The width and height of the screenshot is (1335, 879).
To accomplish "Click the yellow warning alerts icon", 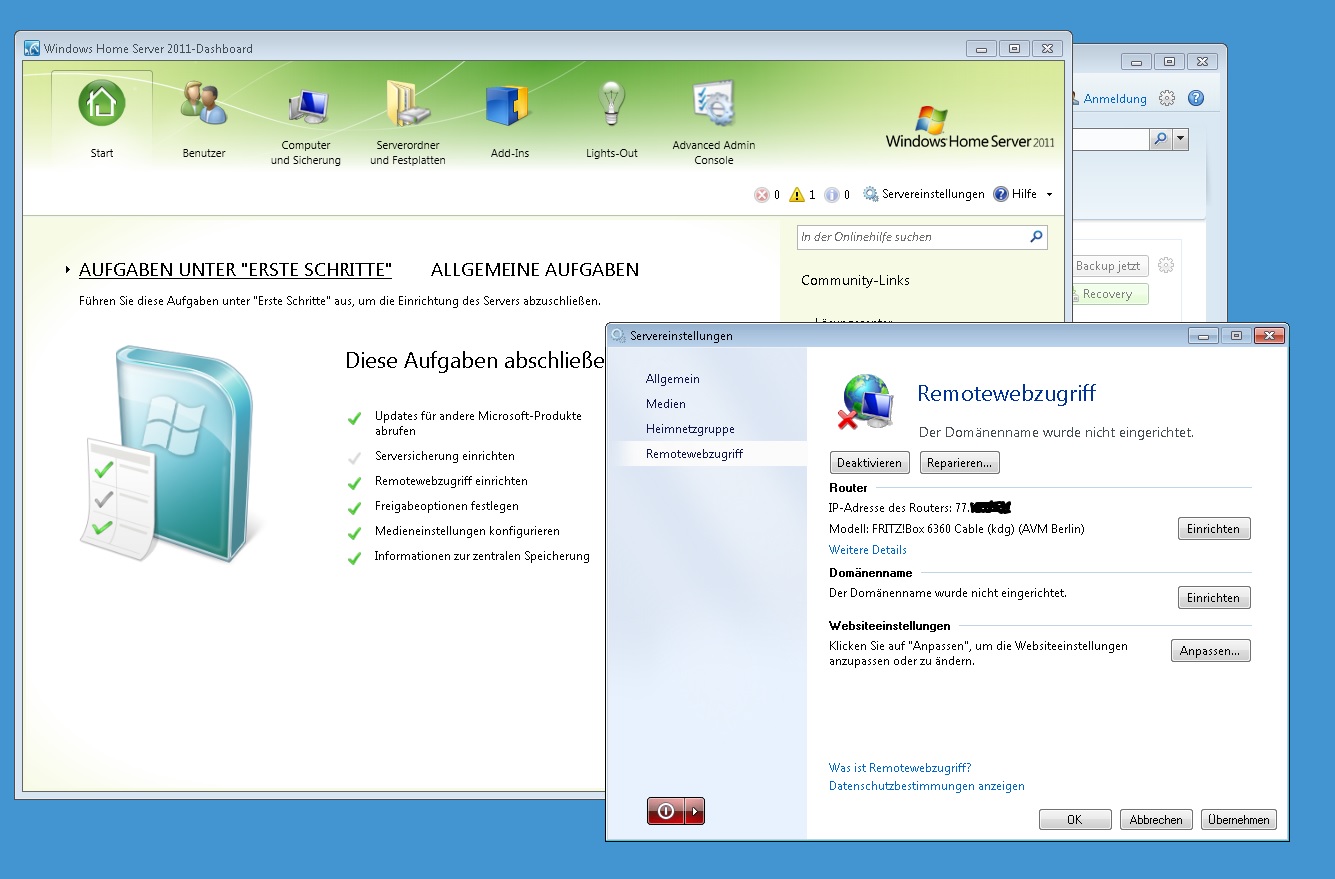I will (797, 195).
